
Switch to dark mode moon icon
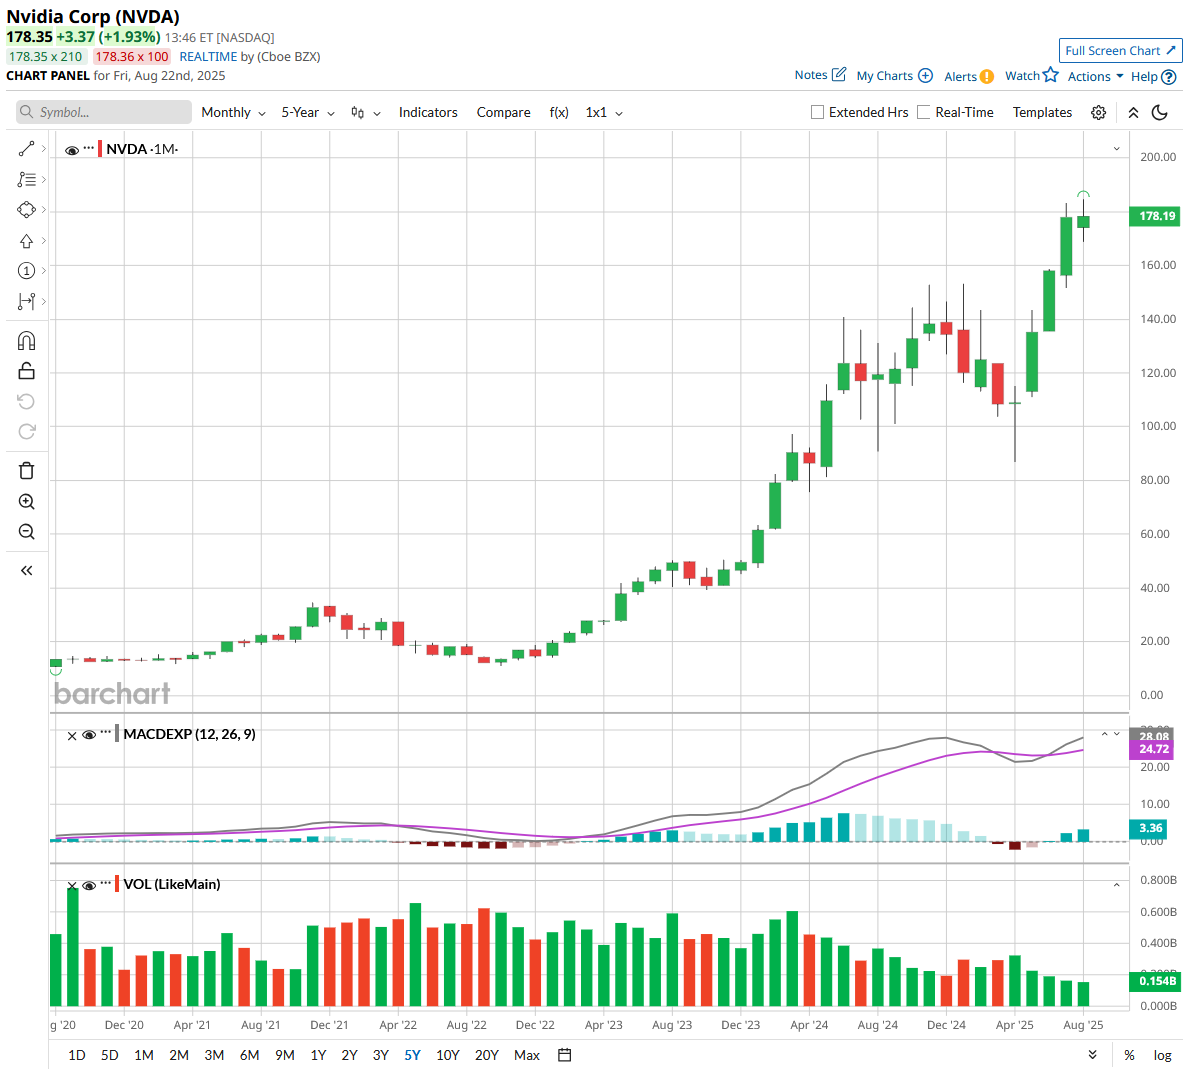[1160, 112]
